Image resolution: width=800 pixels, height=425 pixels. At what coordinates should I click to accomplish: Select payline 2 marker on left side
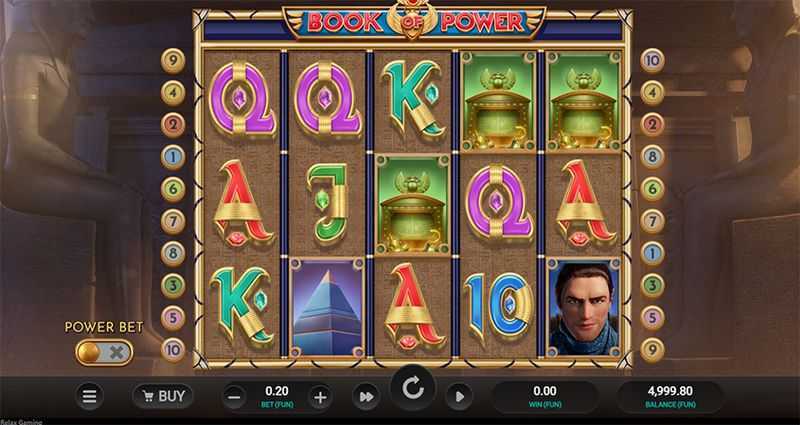[x=173, y=125]
